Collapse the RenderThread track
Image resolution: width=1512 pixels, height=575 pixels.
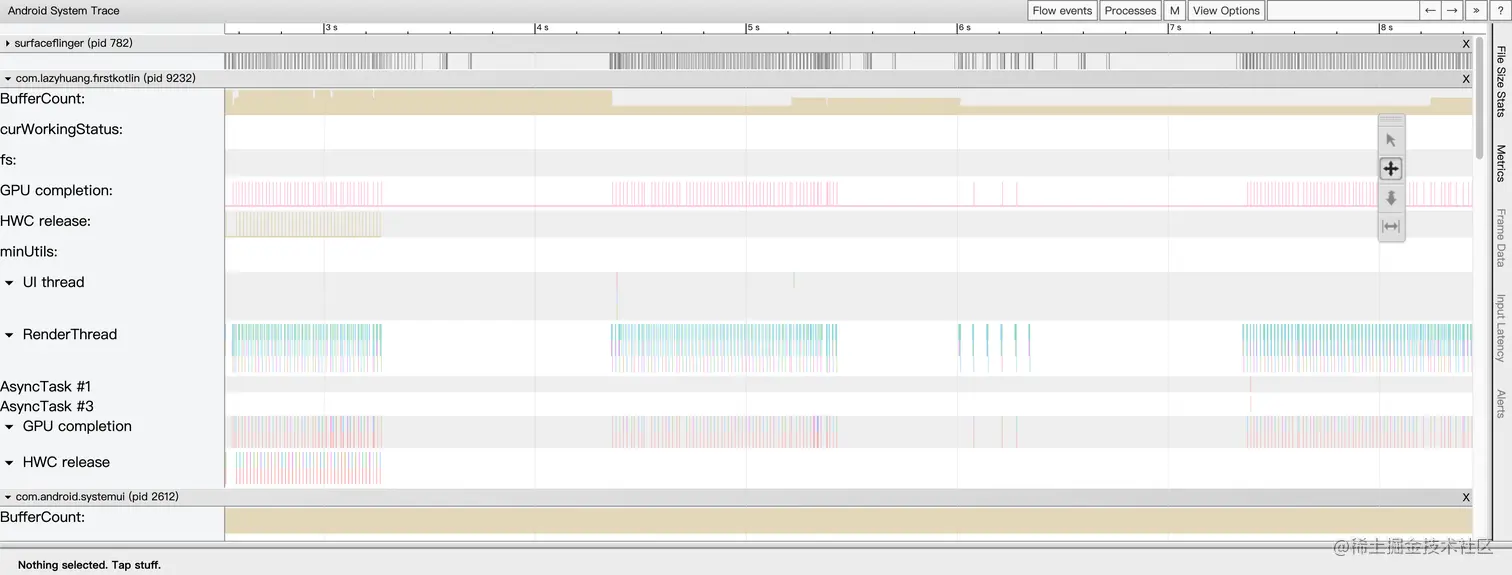click(x=10, y=335)
